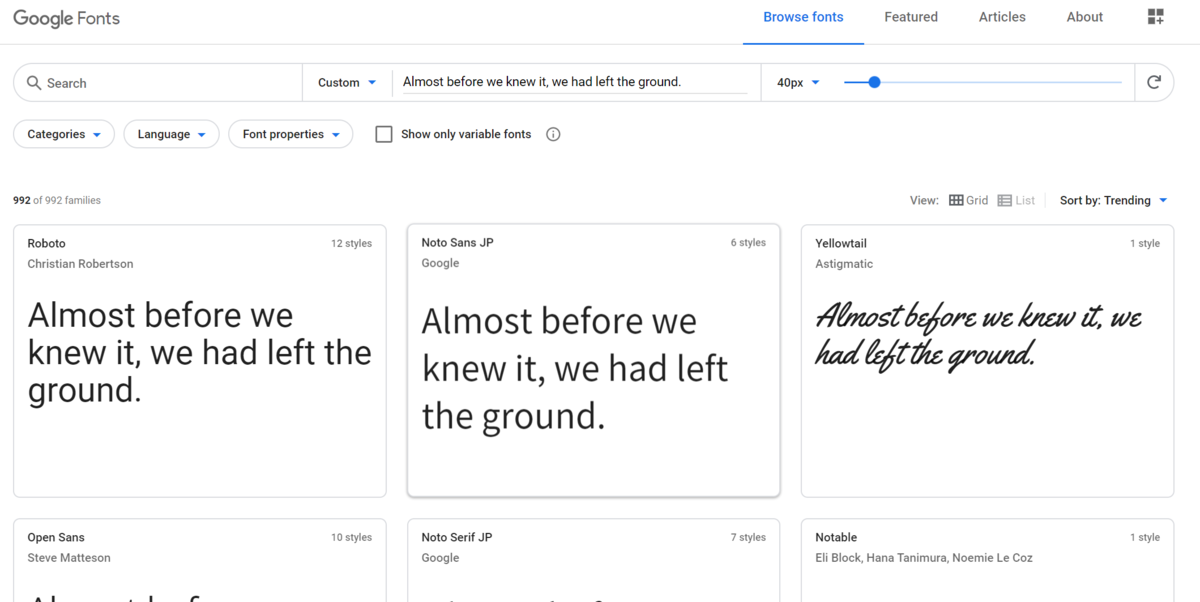Click Google author under Noto Serif JP
This screenshot has width=1200, height=602.
[440, 558]
